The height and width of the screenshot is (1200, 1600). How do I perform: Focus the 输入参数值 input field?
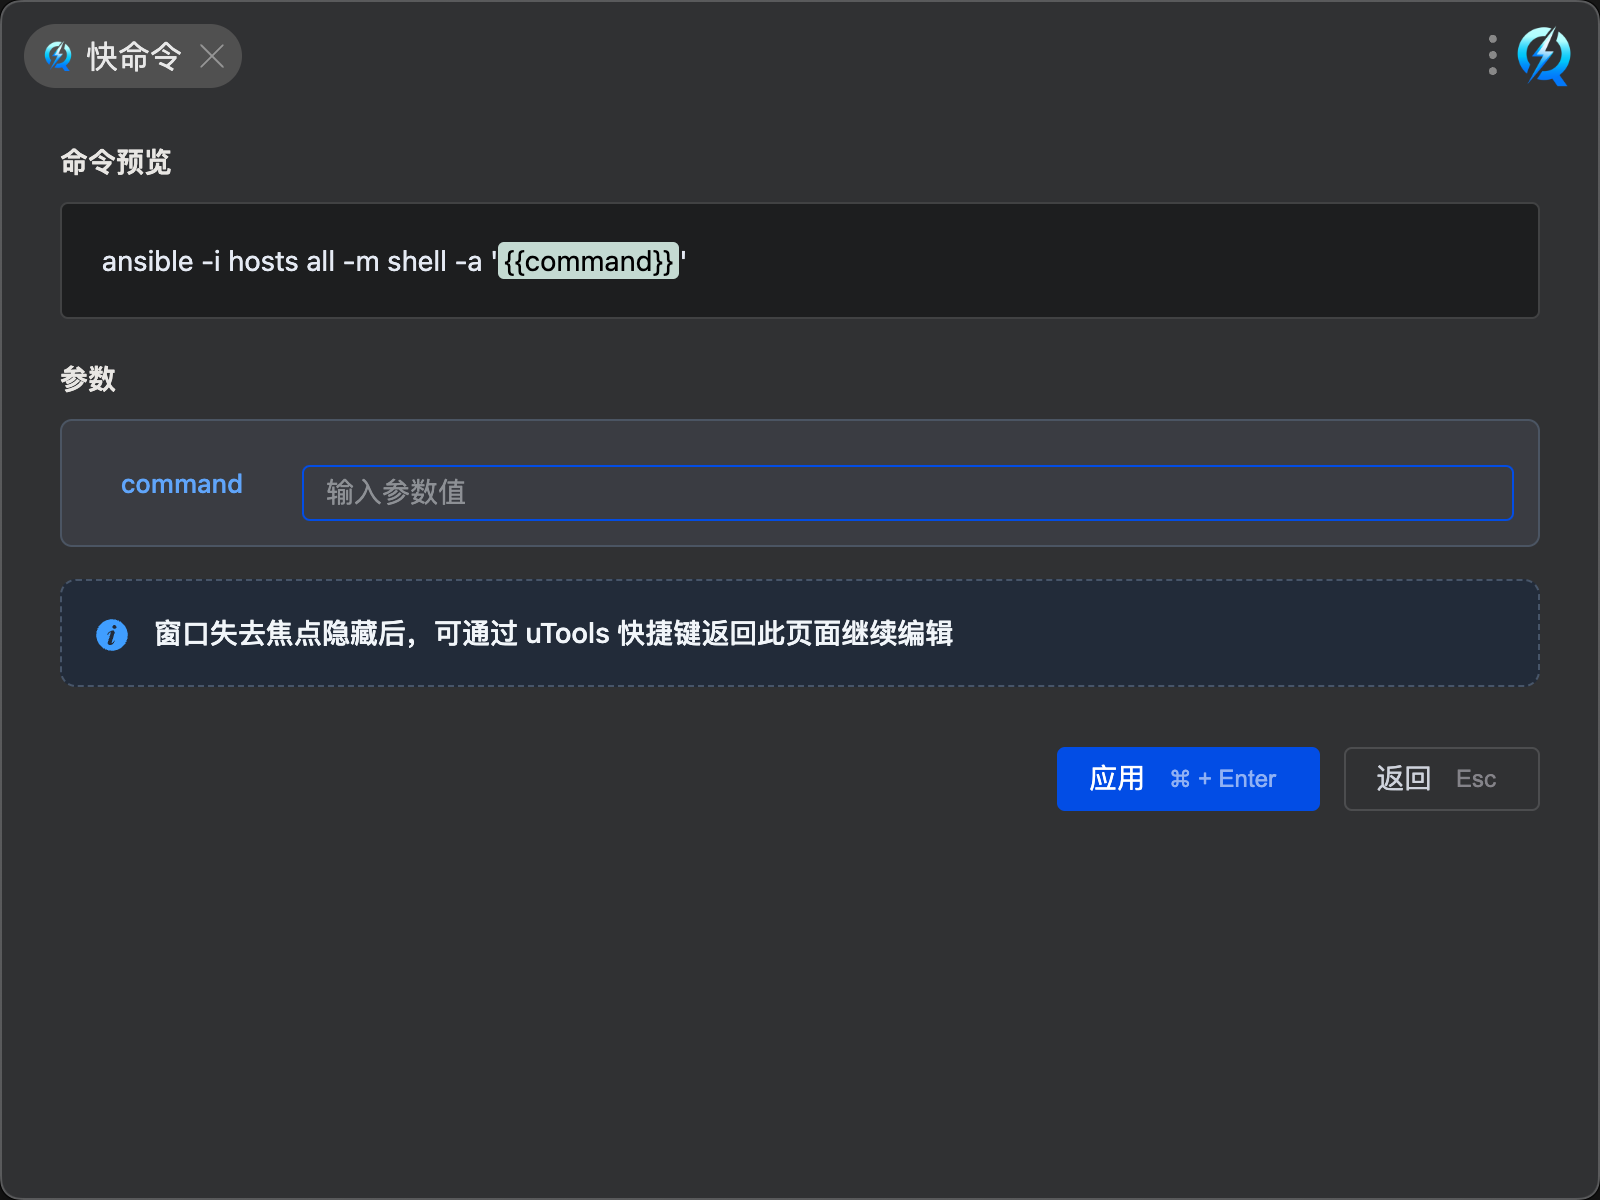pyautogui.click(x=906, y=493)
